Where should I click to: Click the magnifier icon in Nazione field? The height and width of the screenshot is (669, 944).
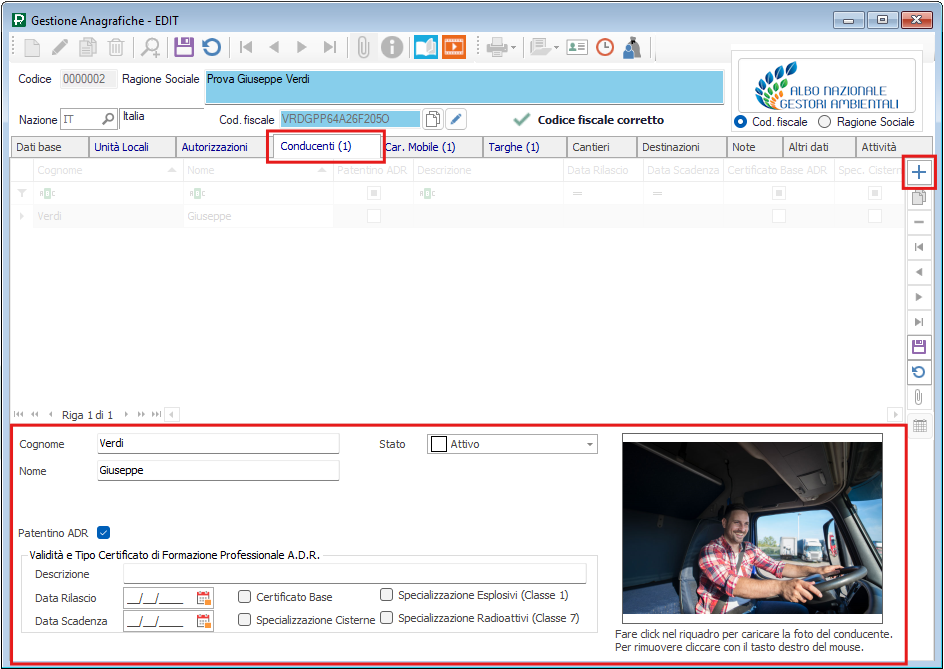108,119
